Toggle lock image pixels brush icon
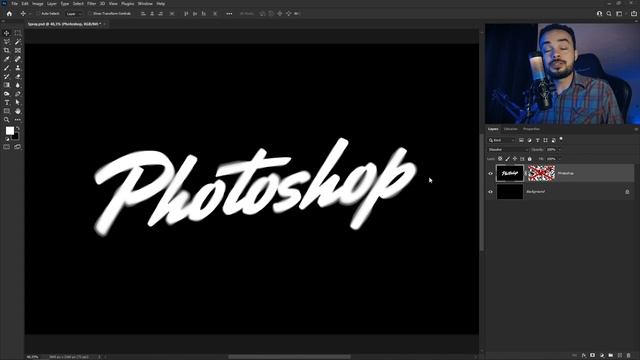 507,159
